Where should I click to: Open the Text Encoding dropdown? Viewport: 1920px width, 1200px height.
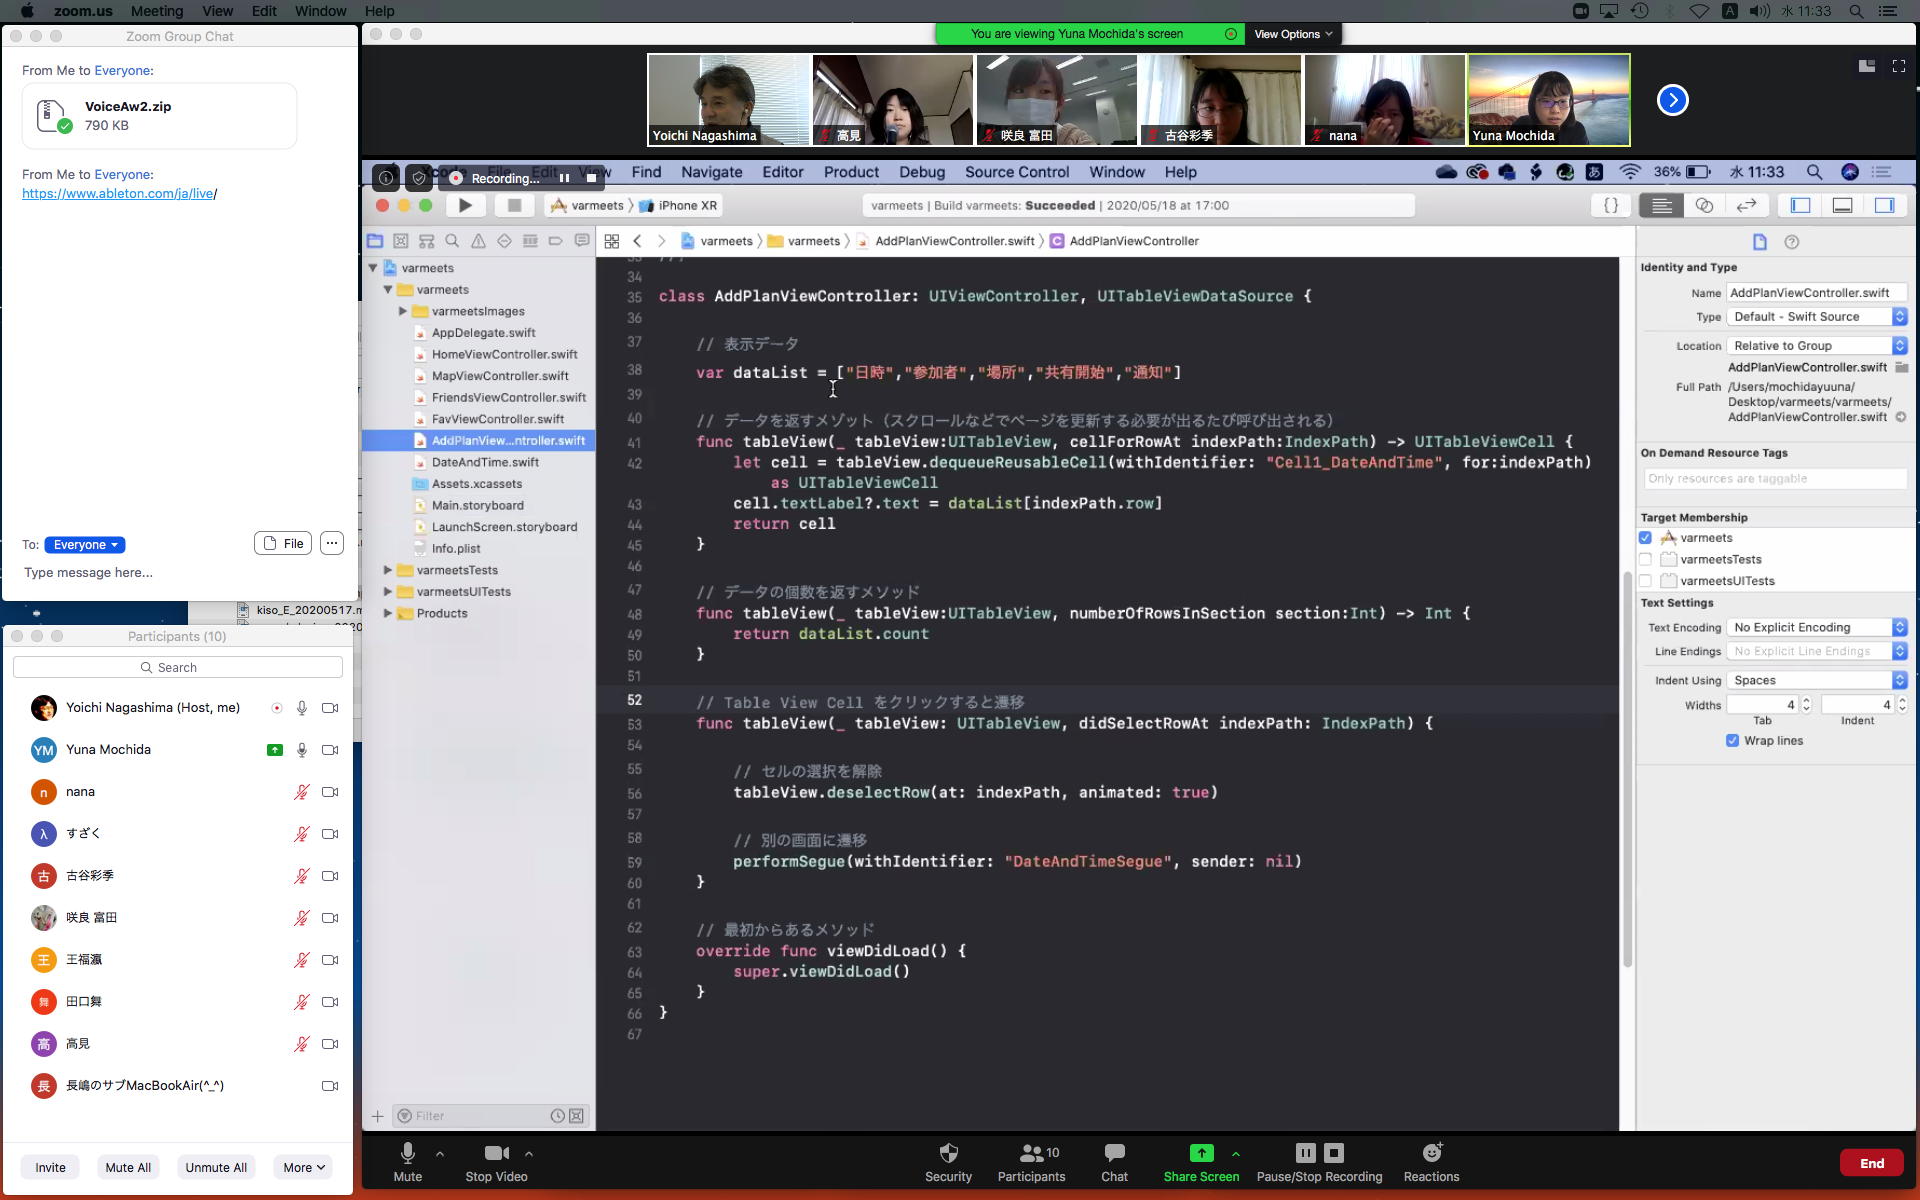(x=1817, y=627)
